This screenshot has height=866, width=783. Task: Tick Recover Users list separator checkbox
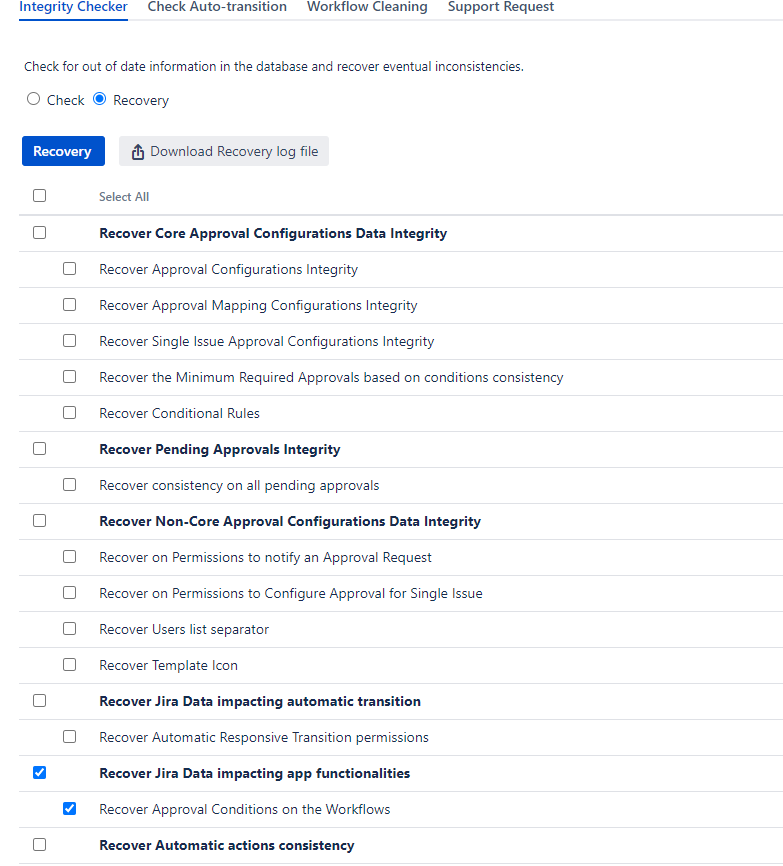click(x=70, y=629)
